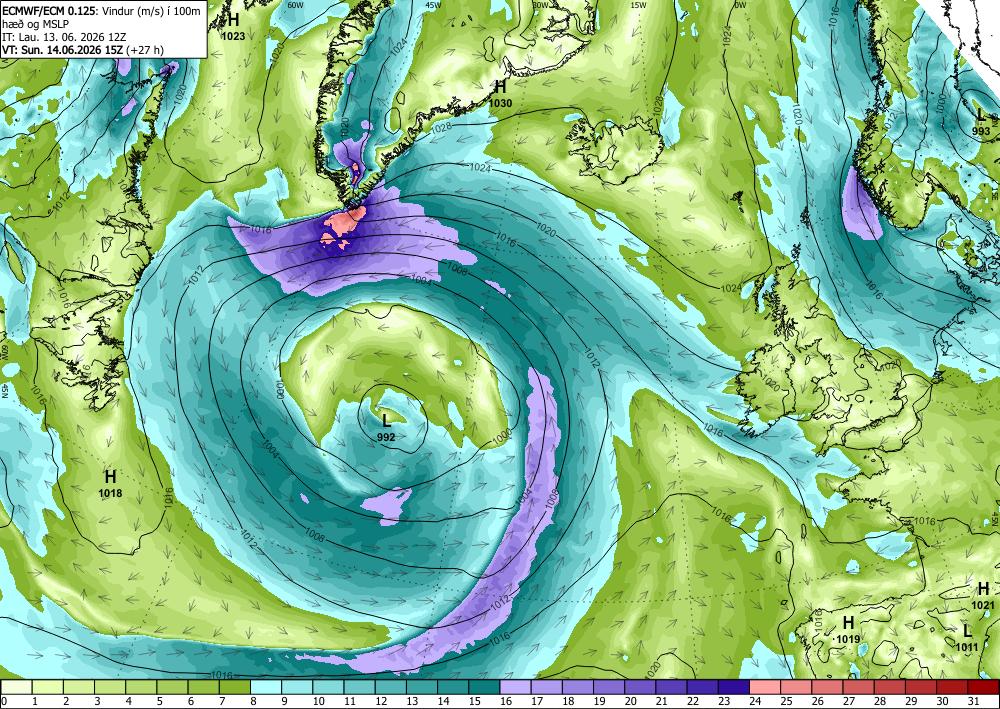
Task: Select the L 1011 low pressure marker
Action: tap(967, 638)
